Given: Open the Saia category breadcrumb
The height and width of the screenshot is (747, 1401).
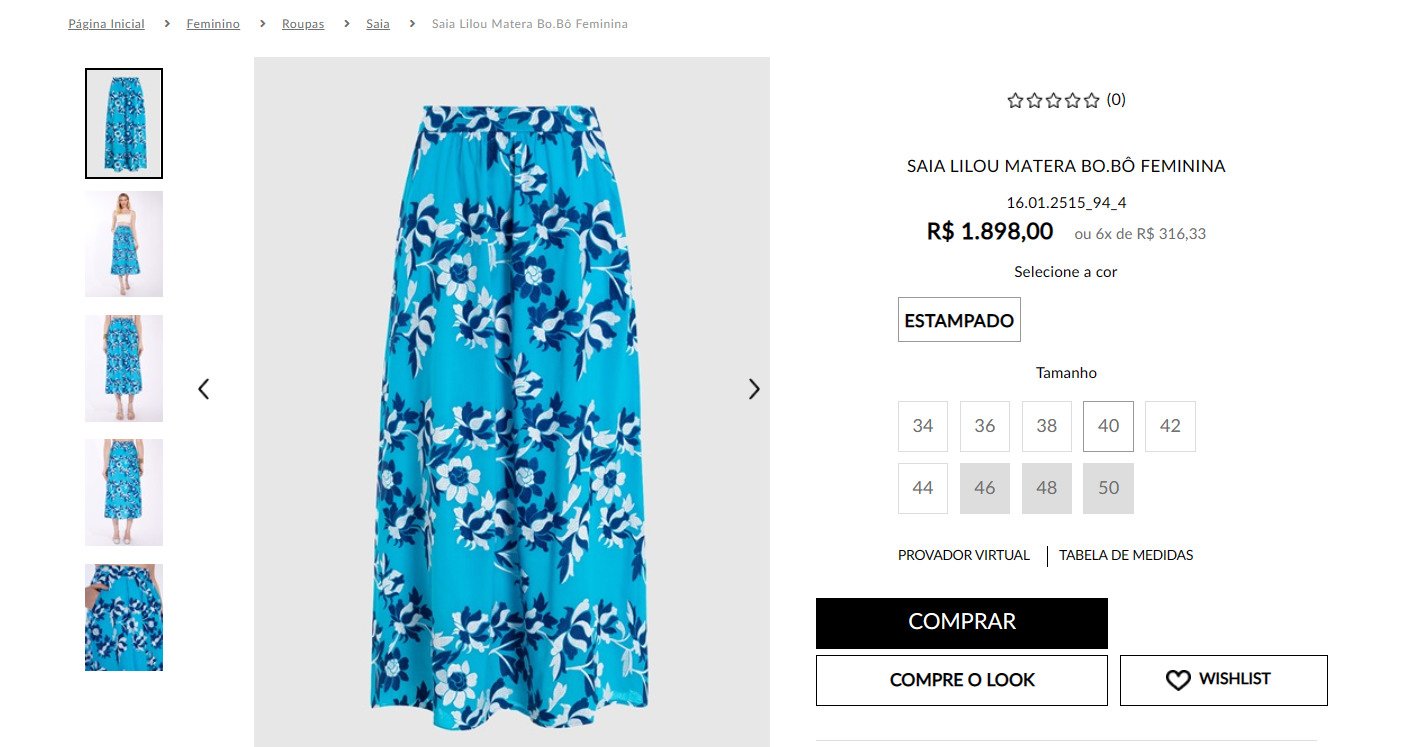Looking at the screenshot, I should point(378,24).
